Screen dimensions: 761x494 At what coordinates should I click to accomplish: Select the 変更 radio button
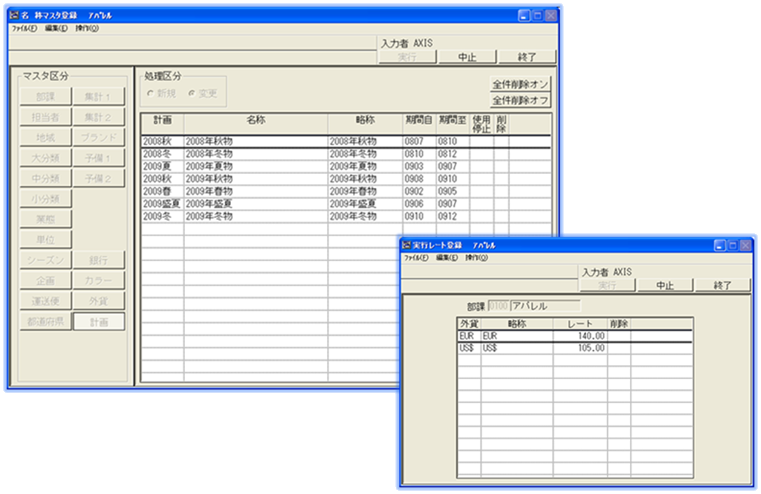click(191, 93)
